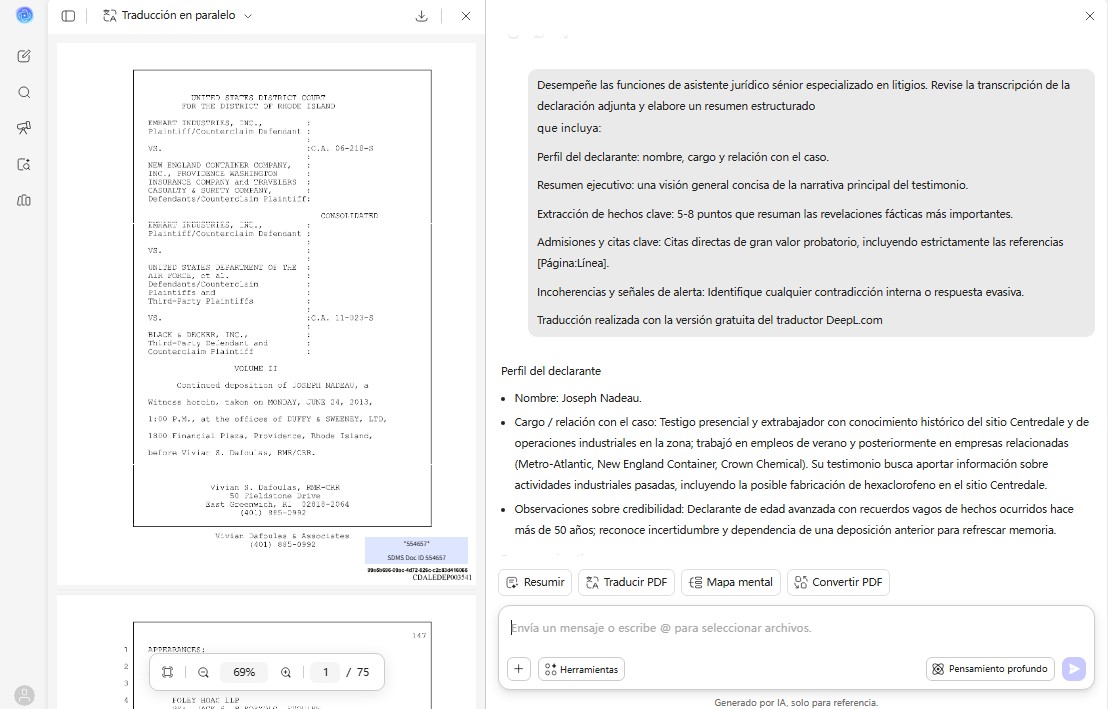Open the document search icon in sidebar
Viewport: 1108px width, 709px height.
tap(24, 164)
